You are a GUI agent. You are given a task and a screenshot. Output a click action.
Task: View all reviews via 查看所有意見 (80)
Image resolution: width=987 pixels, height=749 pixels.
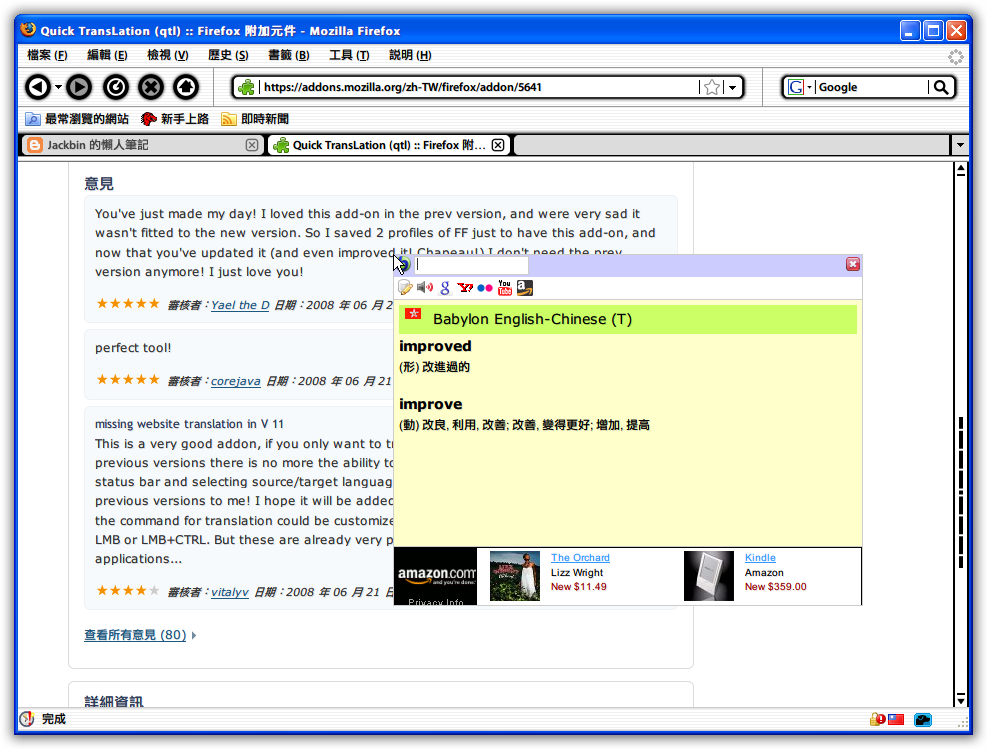[x=135, y=635]
